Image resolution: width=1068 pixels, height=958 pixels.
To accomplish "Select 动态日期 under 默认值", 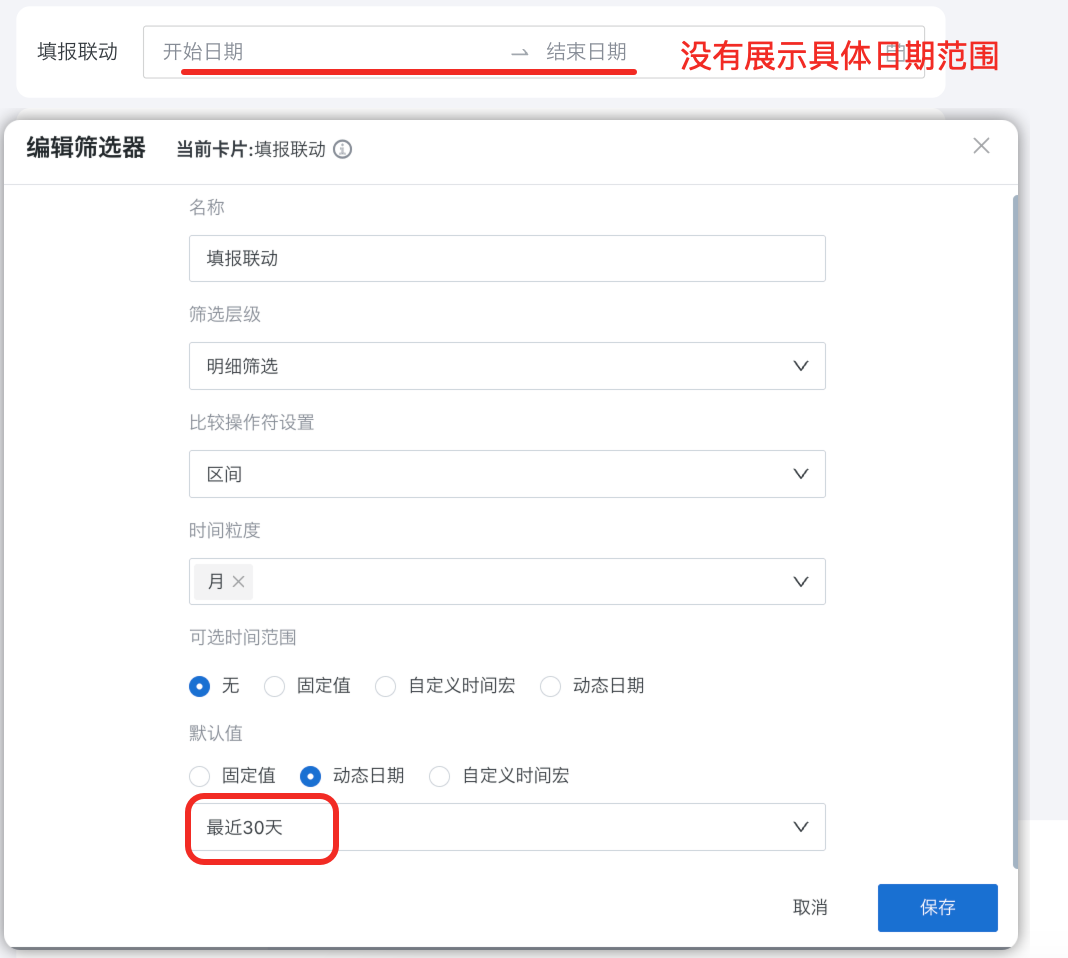I will pyautogui.click(x=311, y=776).
